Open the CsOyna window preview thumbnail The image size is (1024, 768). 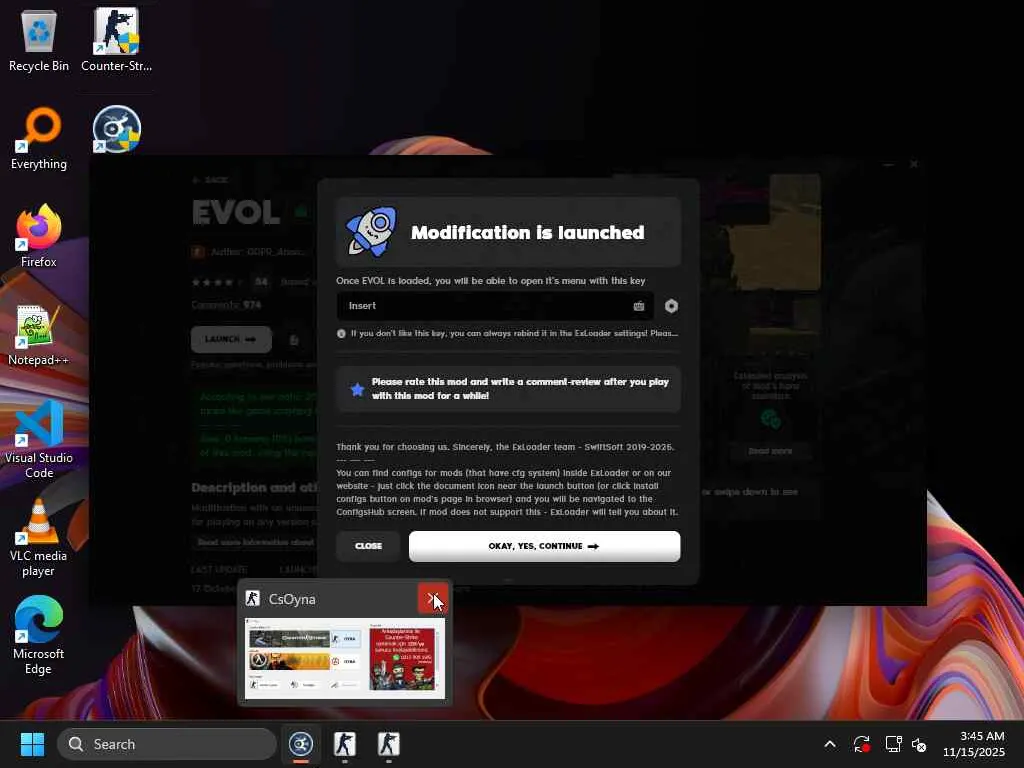[x=345, y=658]
